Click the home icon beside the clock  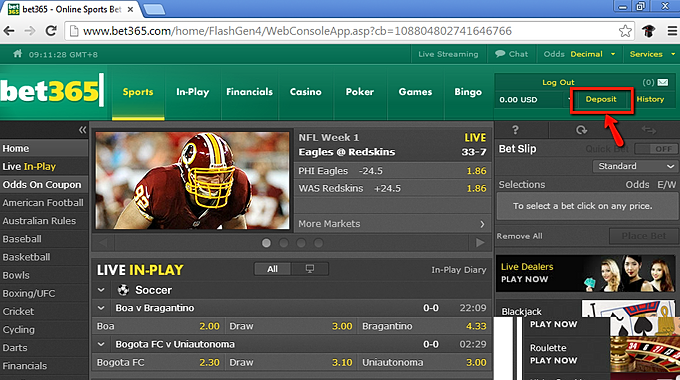[17, 54]
